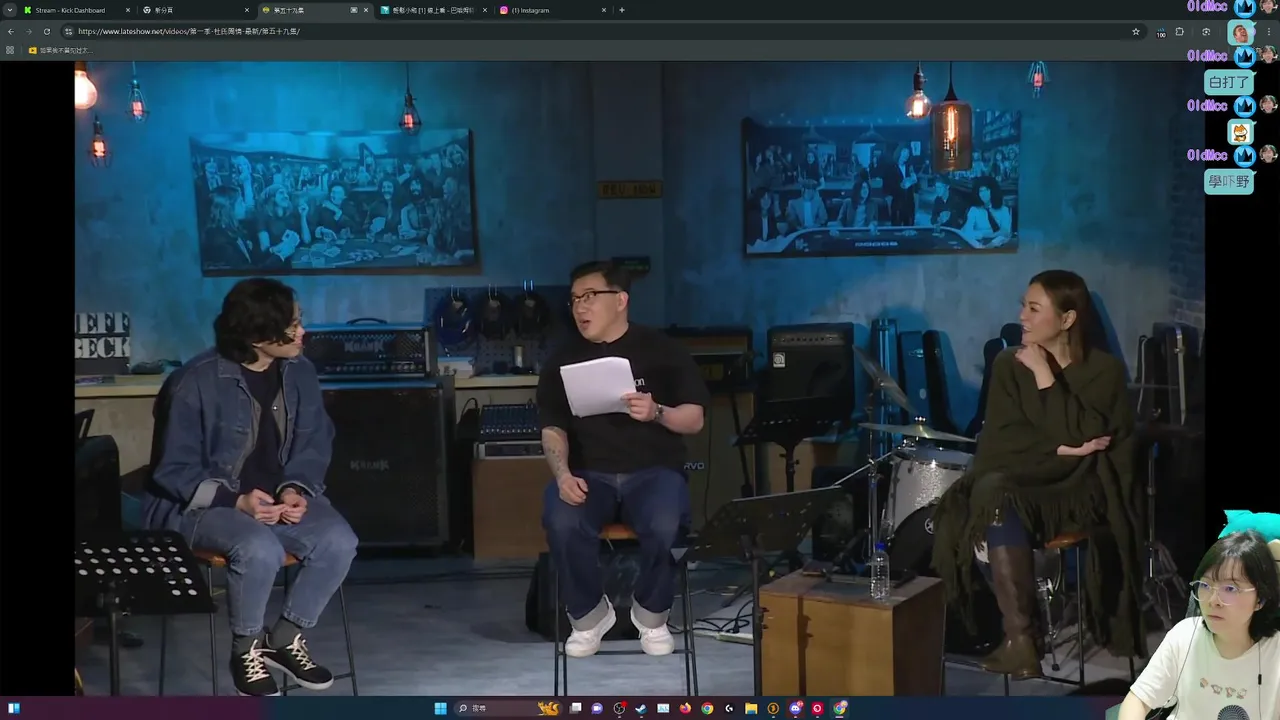The height and width of the screenshot is (720, 1280).
Task: Open the yellow circular taskbar app icon
Action: pos(773,708)
